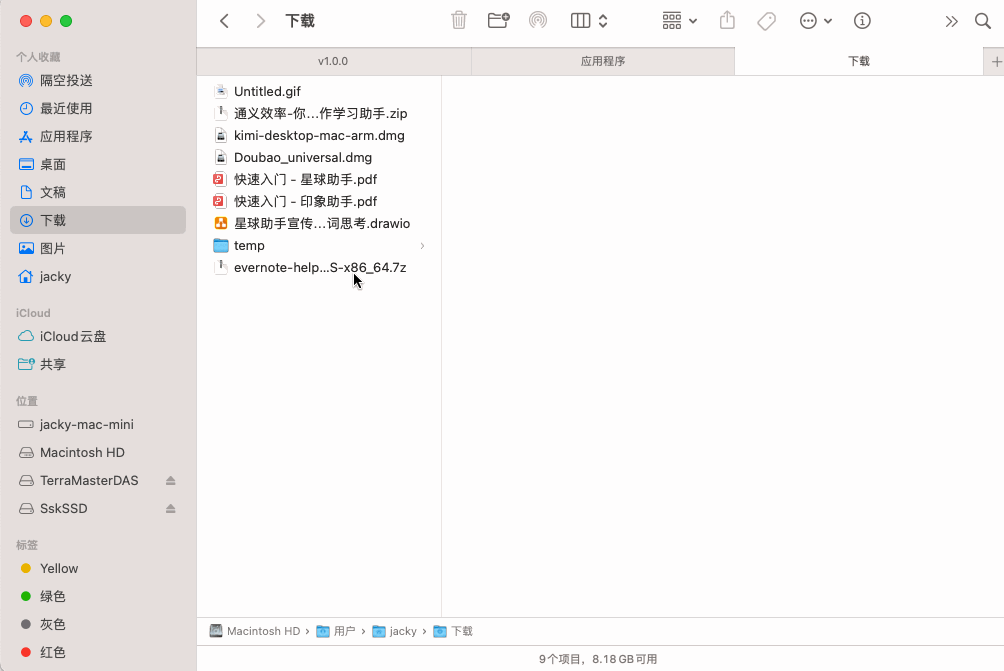Click the trash delete icon in toolbar
Viewport: 1004px width, 671px height.
(x=459, y=20)
